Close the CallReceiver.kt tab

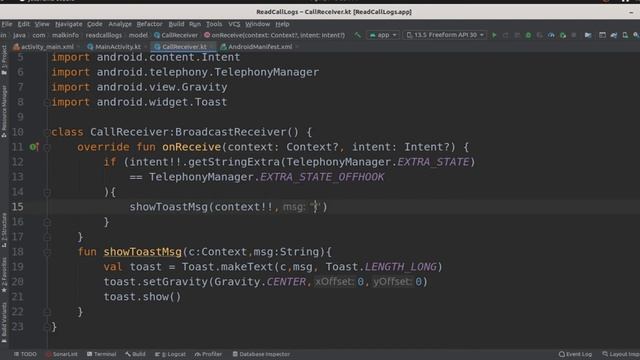click(x=212, y=47)
